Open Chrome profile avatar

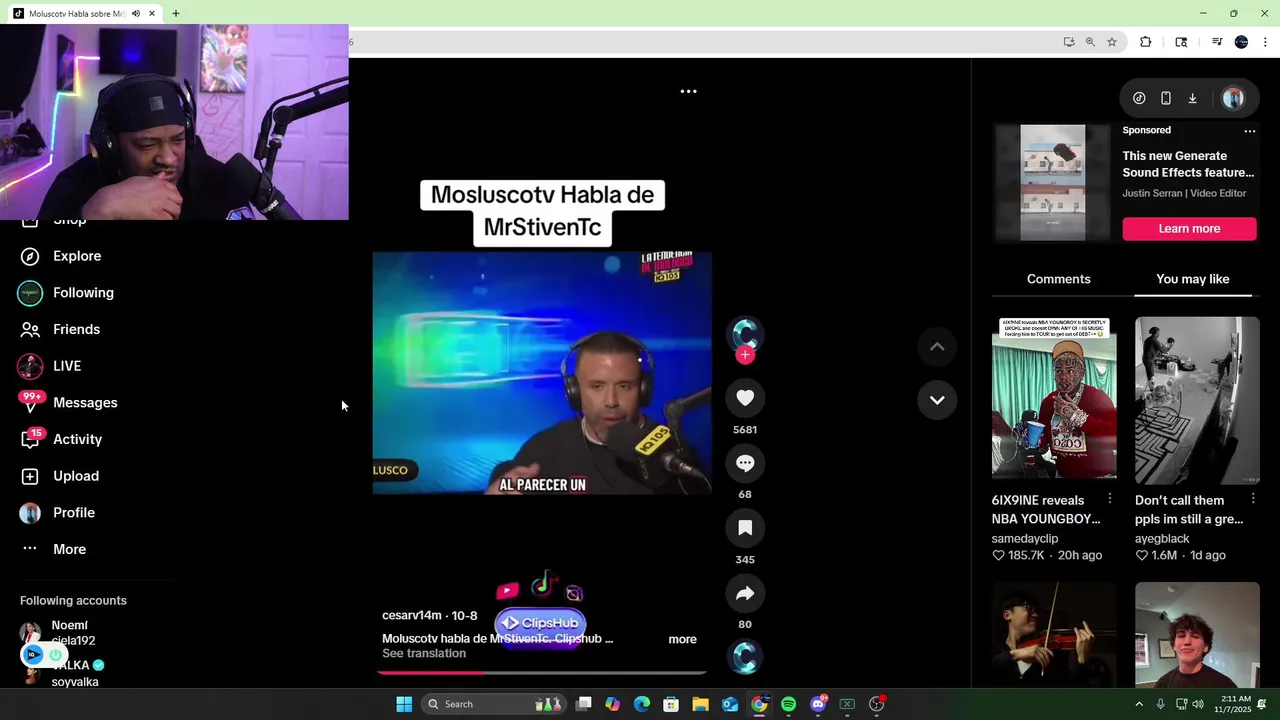1241,42
